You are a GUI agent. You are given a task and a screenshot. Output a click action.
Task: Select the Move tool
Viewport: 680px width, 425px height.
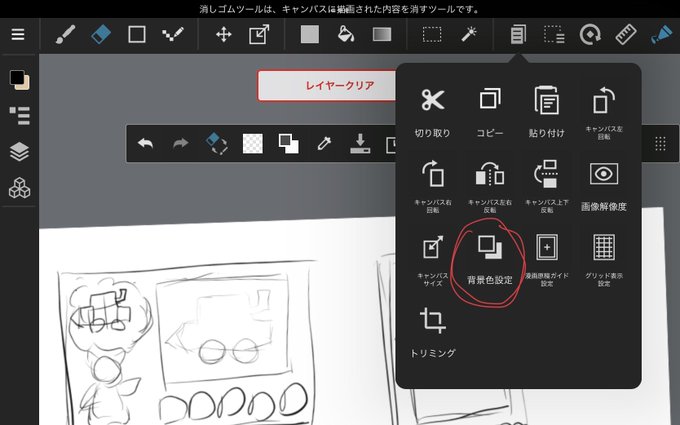[x=223, y=34]
